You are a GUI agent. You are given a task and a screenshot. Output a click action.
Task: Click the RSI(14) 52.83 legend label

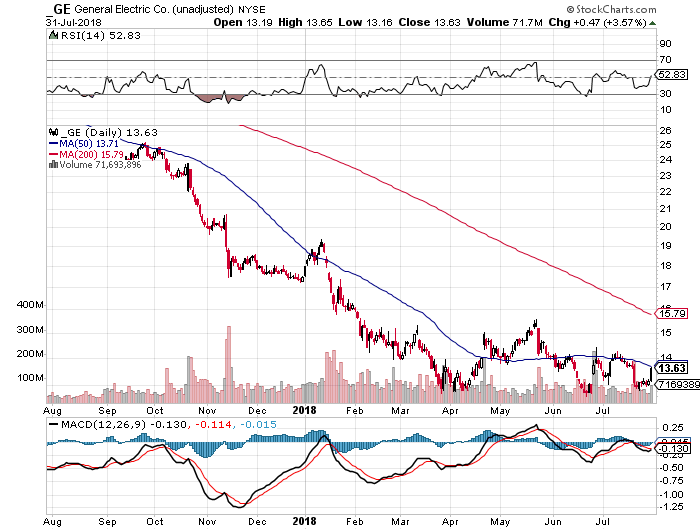click(100, 35)
